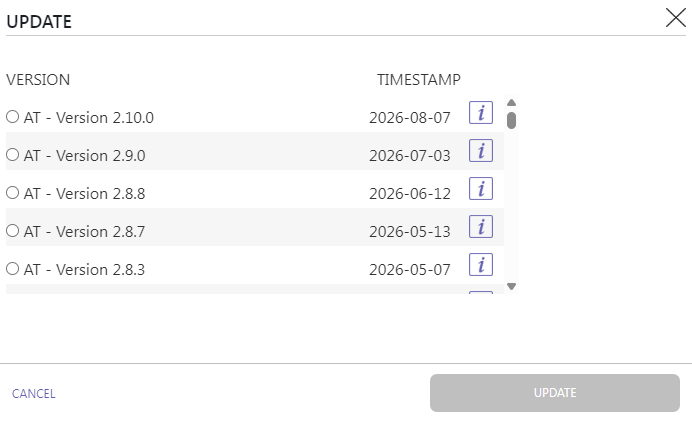The image size is (692, 422).
Task: Click the AT - Version 2.8.3 label
Action: (x=84, y=269)
